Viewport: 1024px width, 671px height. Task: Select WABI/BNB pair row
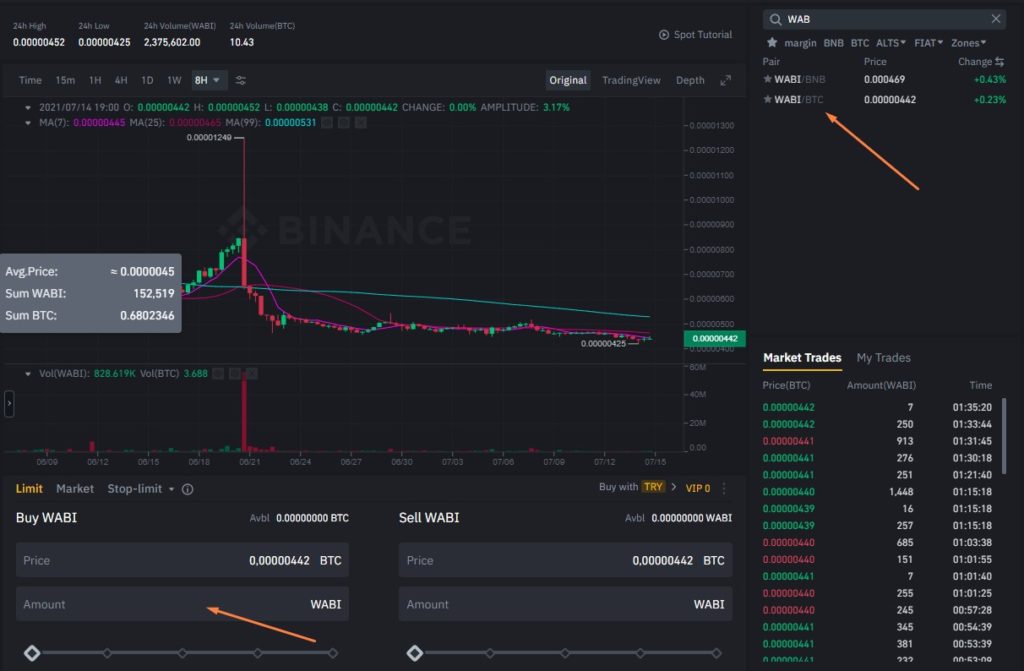884,79
